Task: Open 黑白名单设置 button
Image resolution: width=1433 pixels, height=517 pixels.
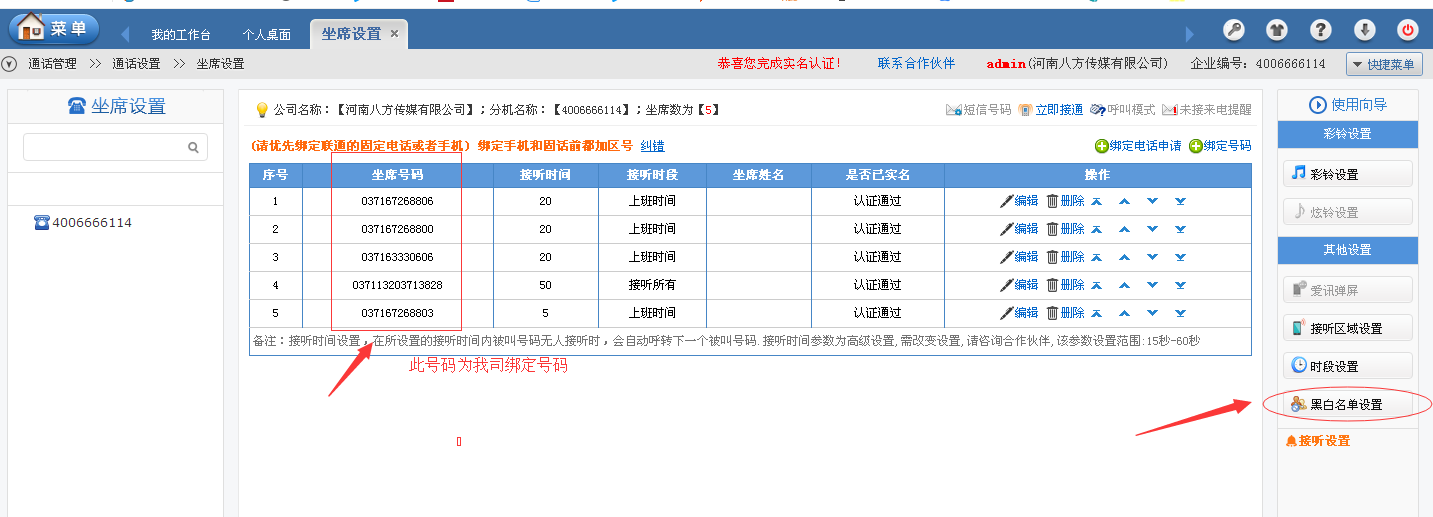Action: [x=1347, y=405]
